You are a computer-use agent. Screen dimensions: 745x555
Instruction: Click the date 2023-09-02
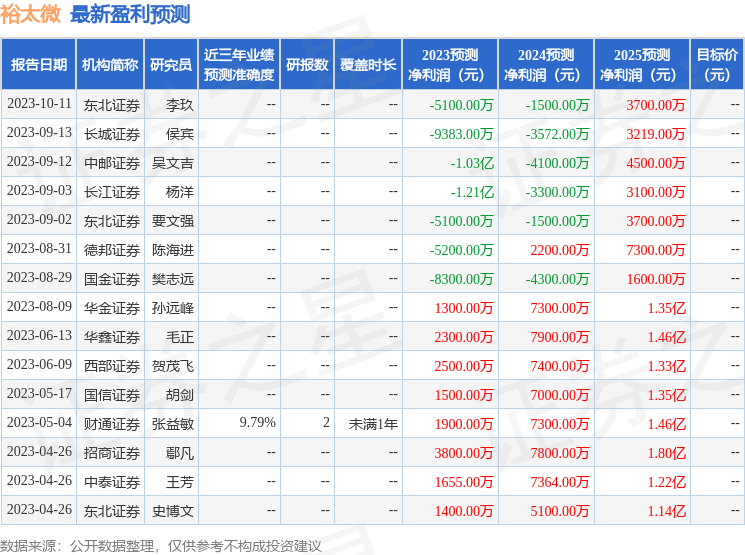point(39,220)
